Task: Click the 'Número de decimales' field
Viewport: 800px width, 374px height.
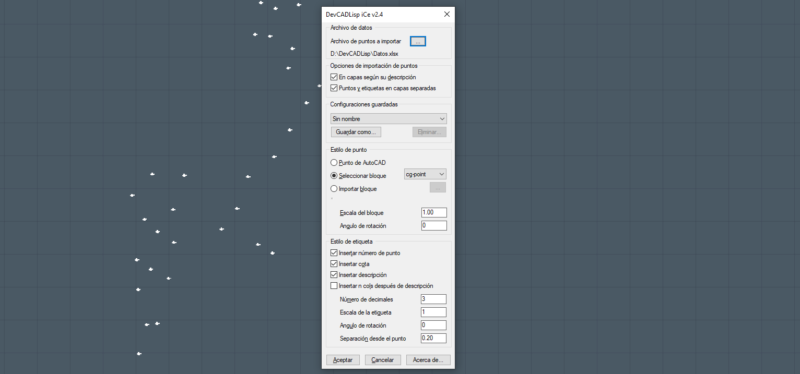Action: coord(434,299)
